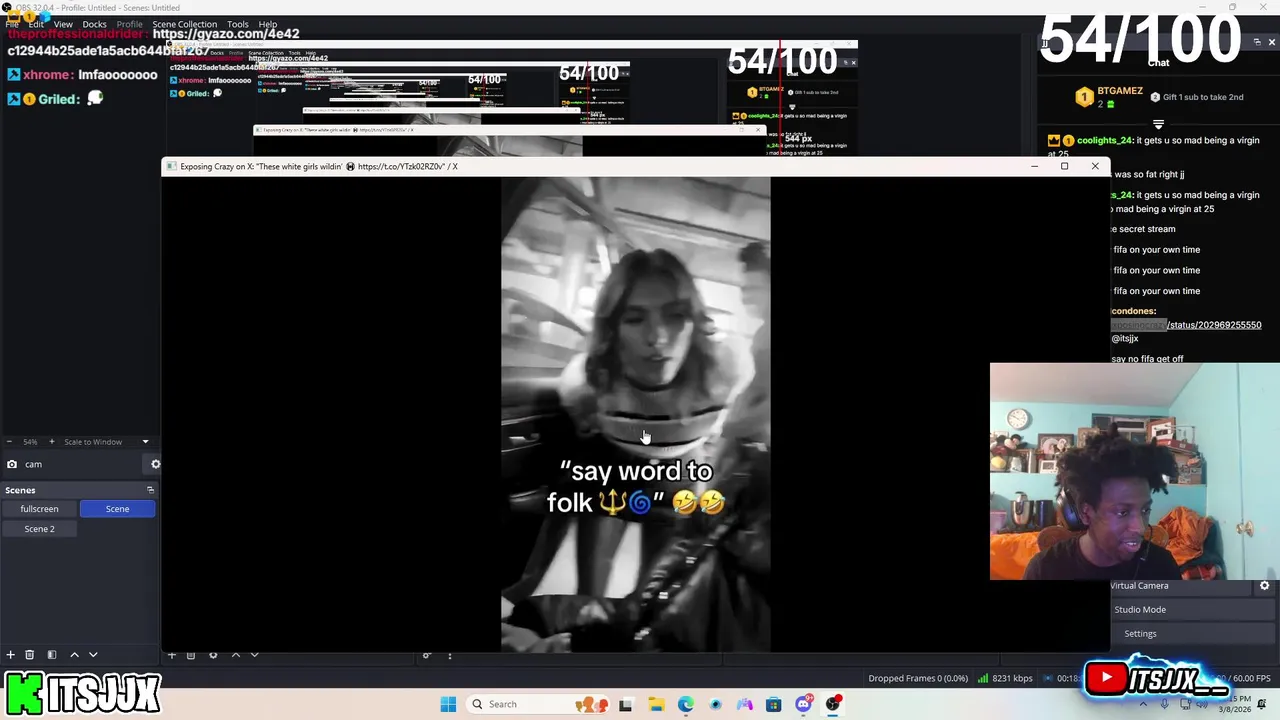Click the gyazo.com link in chat overlay
1280x720 pixels.
(226, 34)
